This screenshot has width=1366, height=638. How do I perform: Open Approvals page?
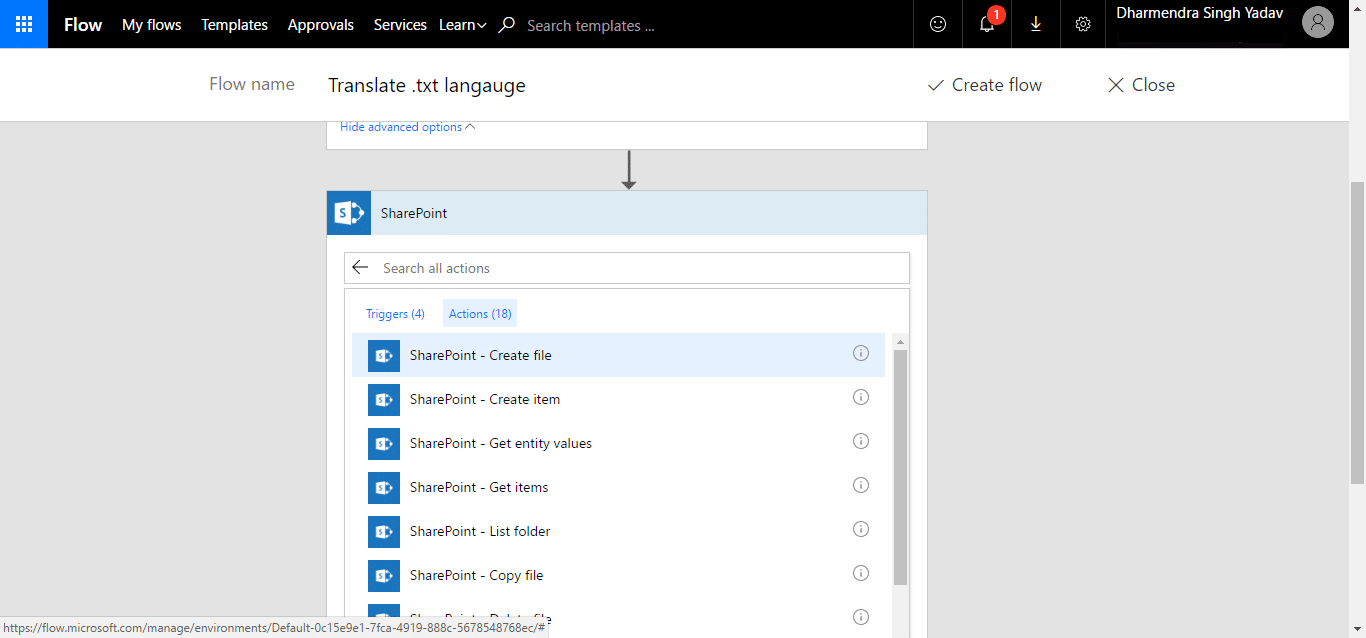pyautogui.click(x=321, y=25)
